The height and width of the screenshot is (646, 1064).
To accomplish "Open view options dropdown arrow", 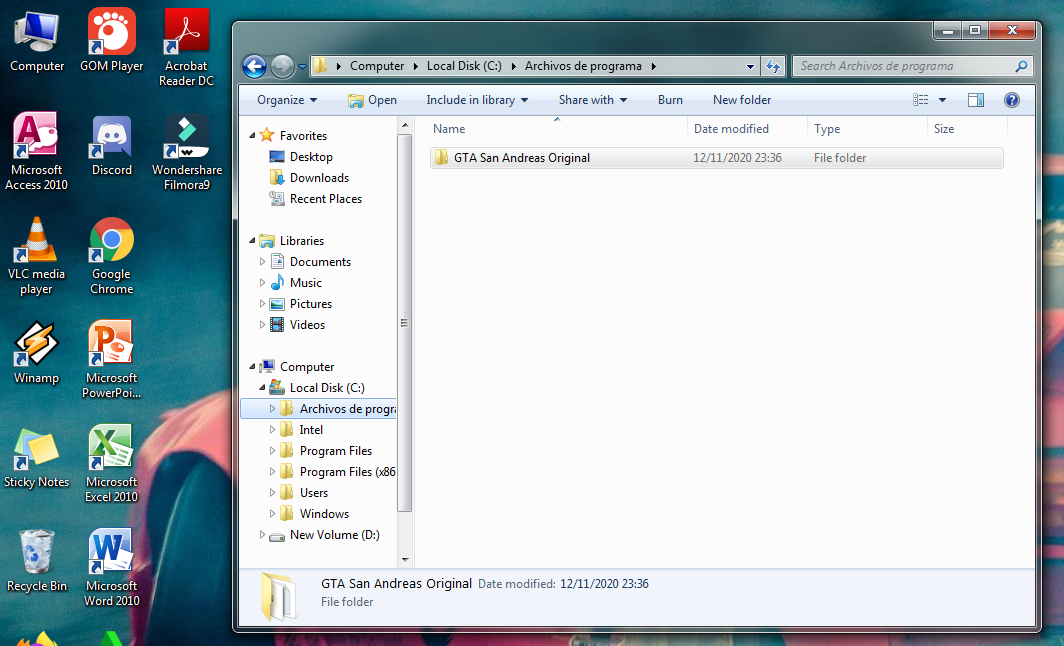I will (942, 100).
